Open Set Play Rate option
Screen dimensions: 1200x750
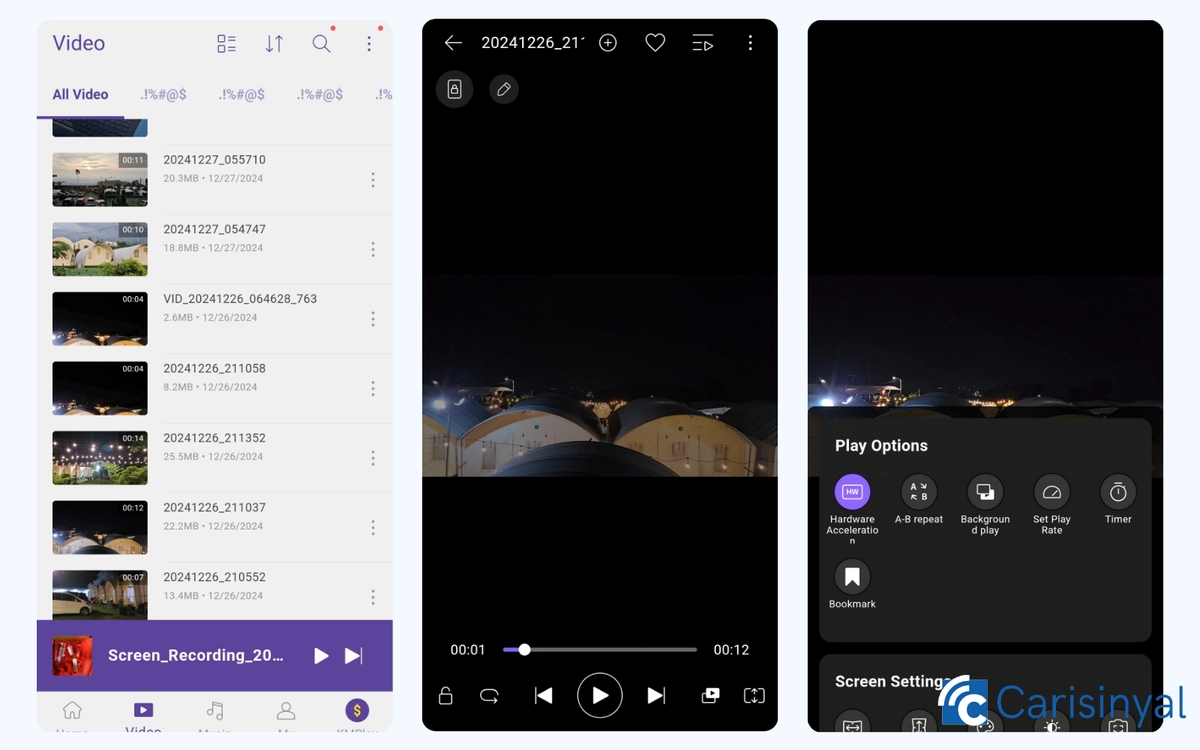tap(1052, 506)
